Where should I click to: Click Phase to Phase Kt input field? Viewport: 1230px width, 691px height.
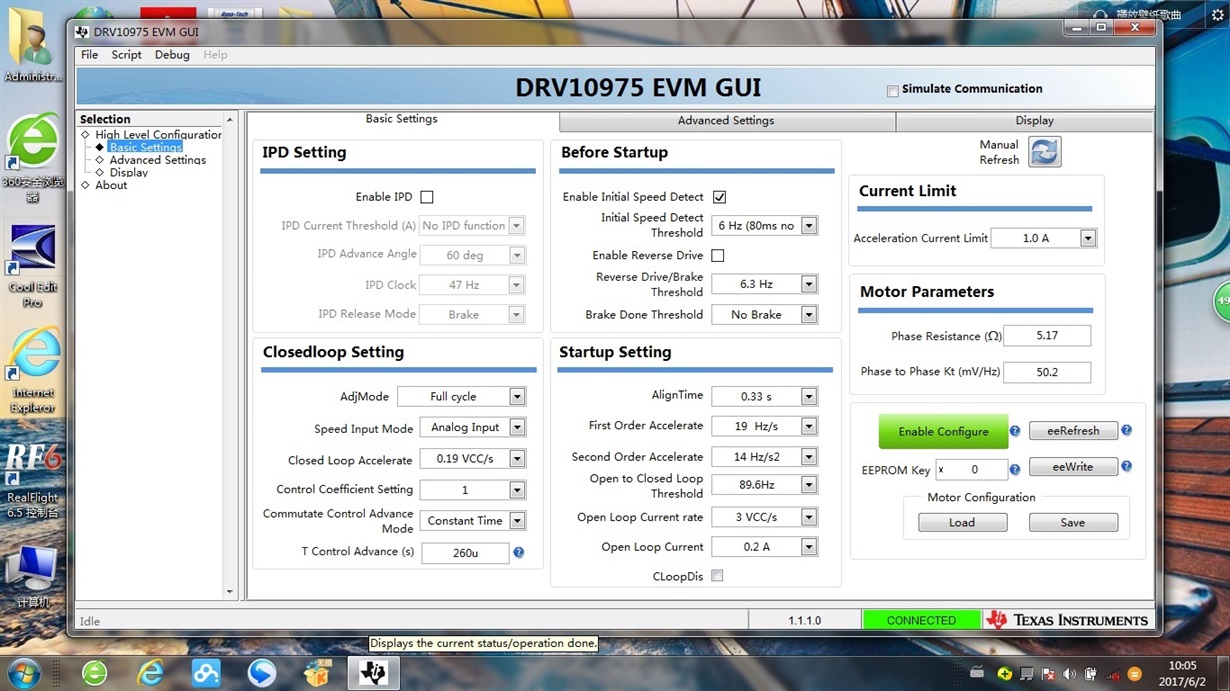click(x=1047, y=372)
